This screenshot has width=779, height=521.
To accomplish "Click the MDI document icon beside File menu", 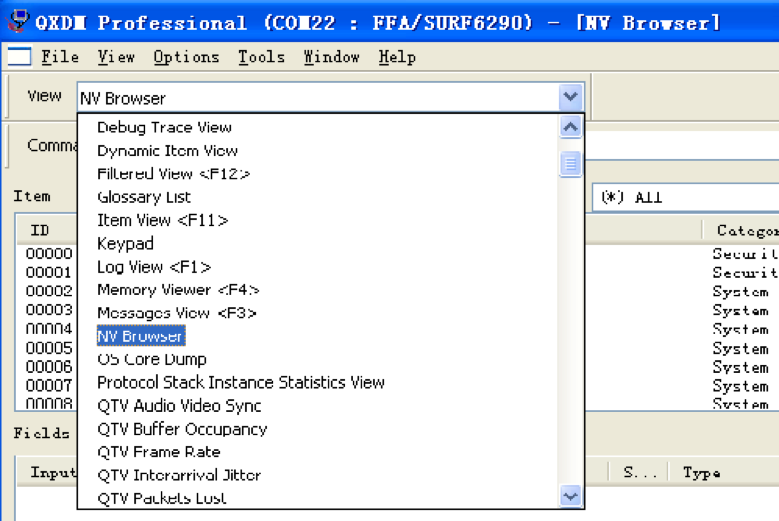I will [x=19, y=56].
